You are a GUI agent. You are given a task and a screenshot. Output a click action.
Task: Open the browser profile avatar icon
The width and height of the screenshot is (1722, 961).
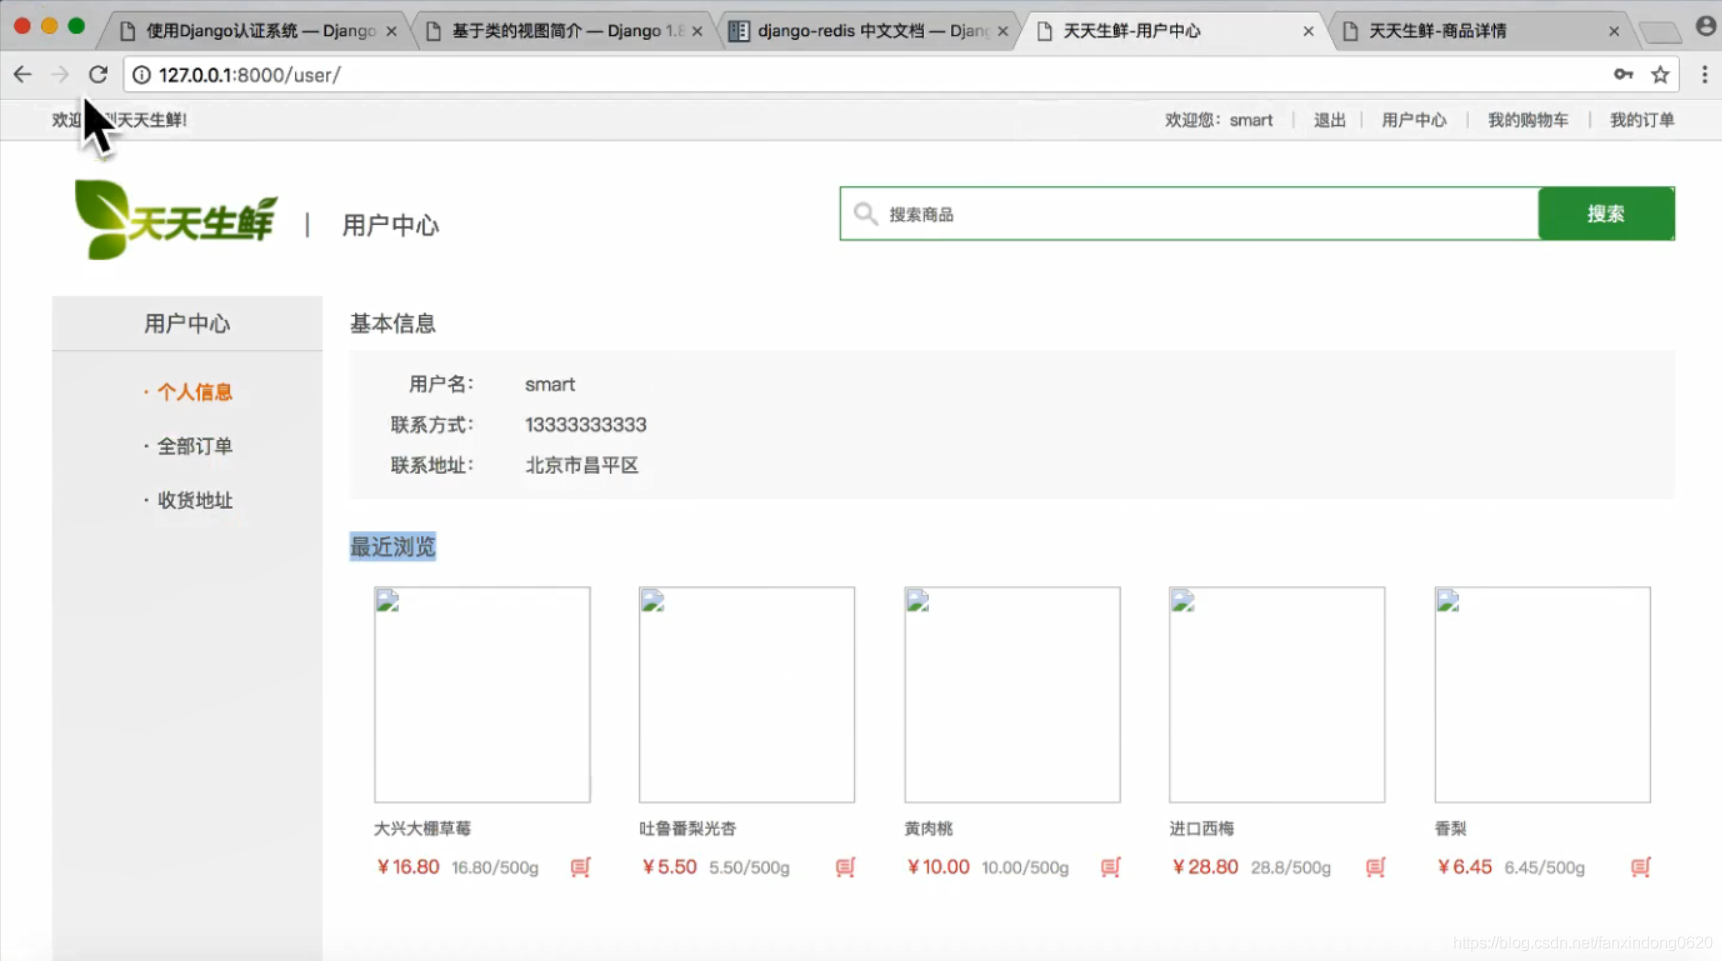click(x=1706, y=26)
